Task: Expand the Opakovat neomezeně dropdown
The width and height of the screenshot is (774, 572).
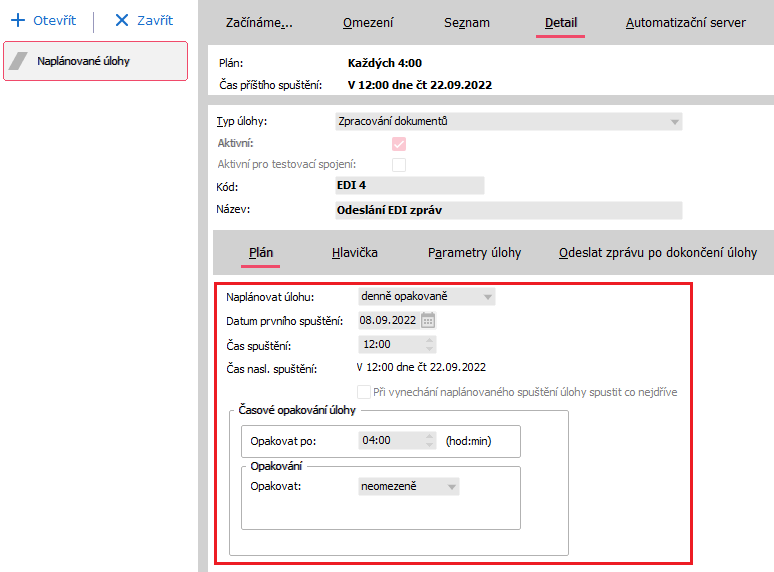Action: coord(452,487)
